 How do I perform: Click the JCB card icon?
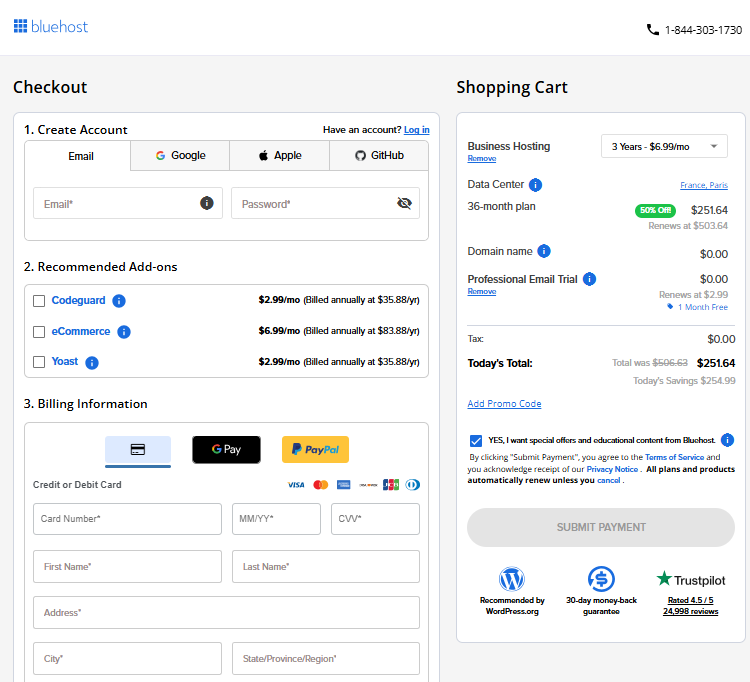point(391,485)
